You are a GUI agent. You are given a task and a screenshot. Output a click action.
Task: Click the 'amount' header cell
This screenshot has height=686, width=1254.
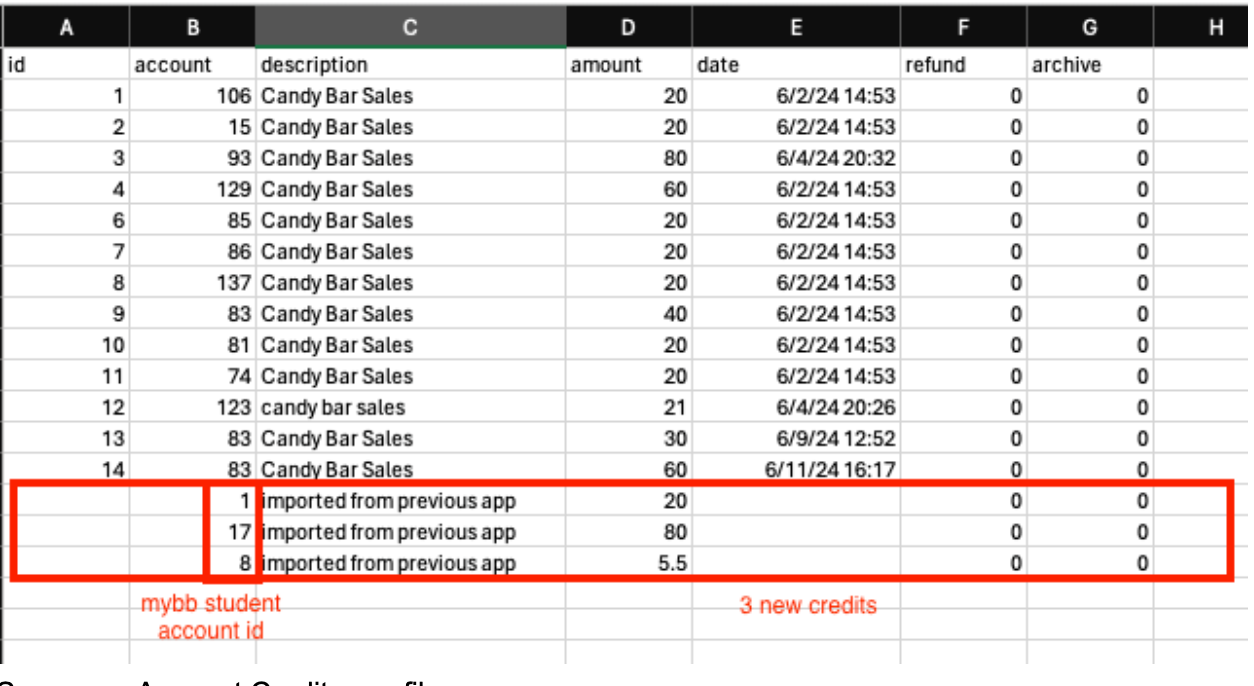click(628, 65)
